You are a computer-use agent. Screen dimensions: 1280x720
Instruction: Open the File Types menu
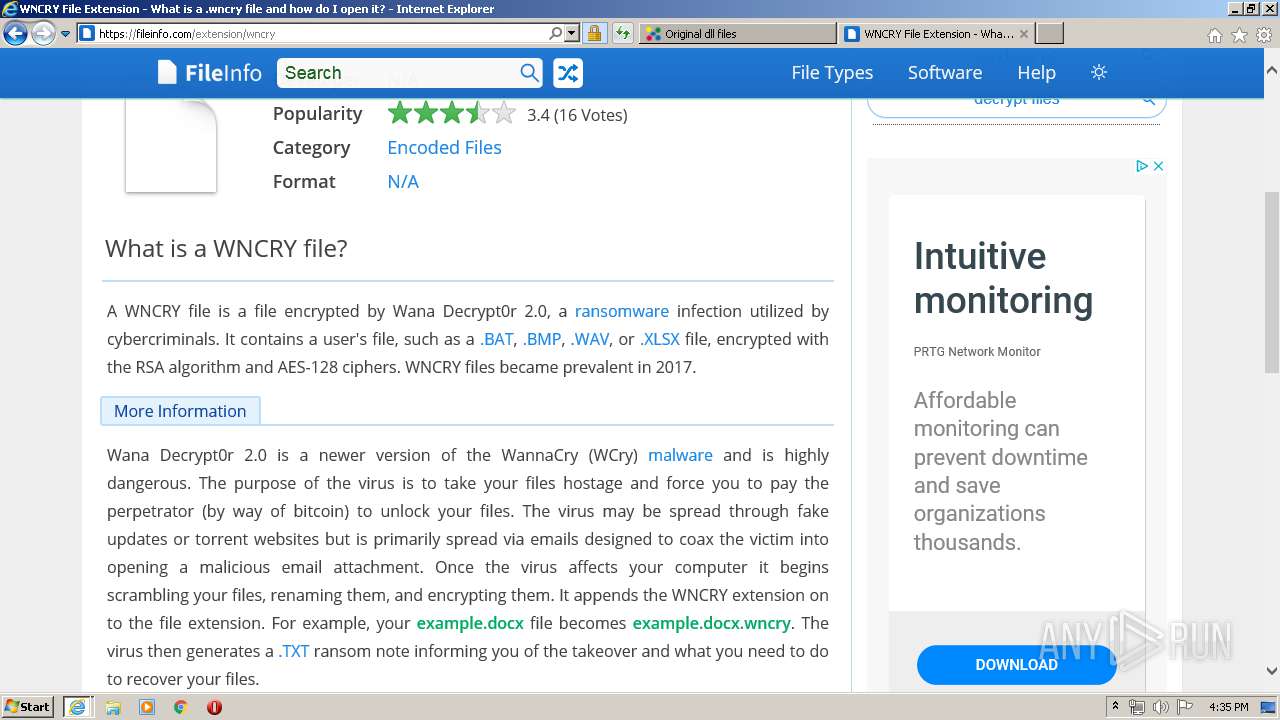point(832,73)
